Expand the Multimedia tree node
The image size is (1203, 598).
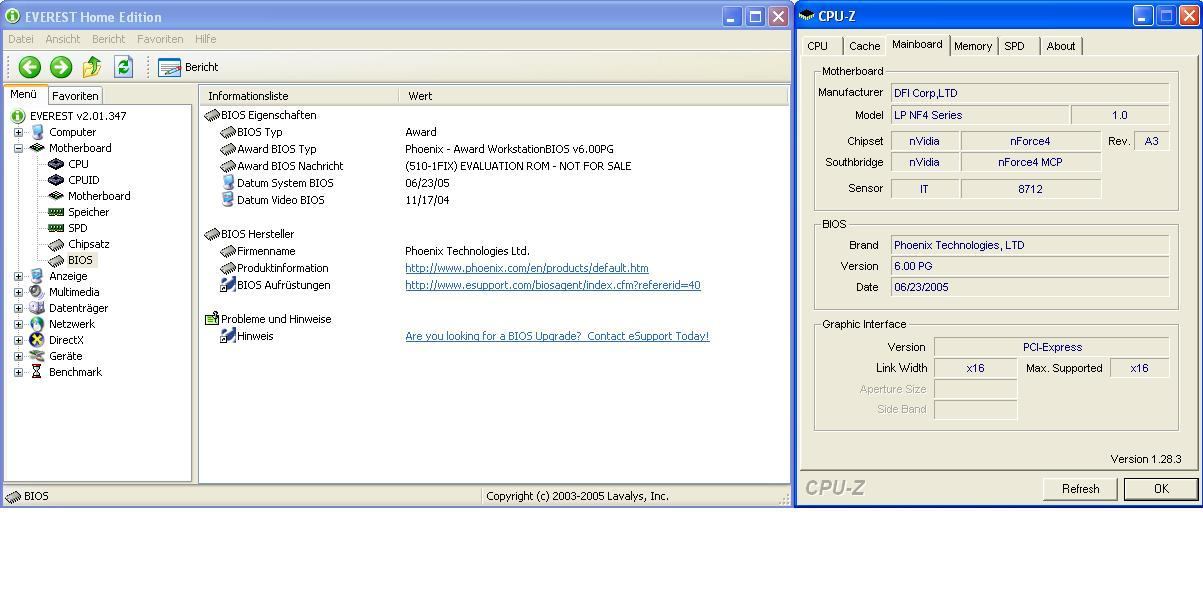point(18,292)
